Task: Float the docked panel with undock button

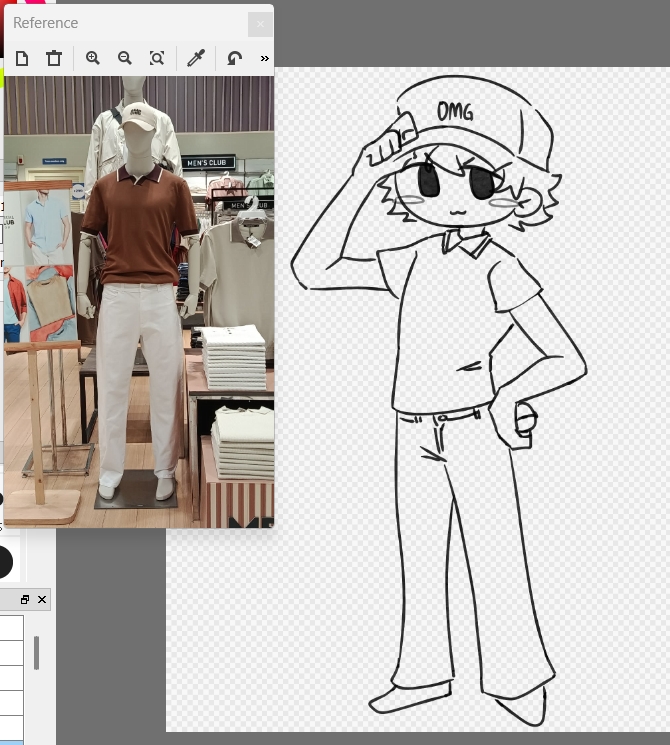Action: 26,600
